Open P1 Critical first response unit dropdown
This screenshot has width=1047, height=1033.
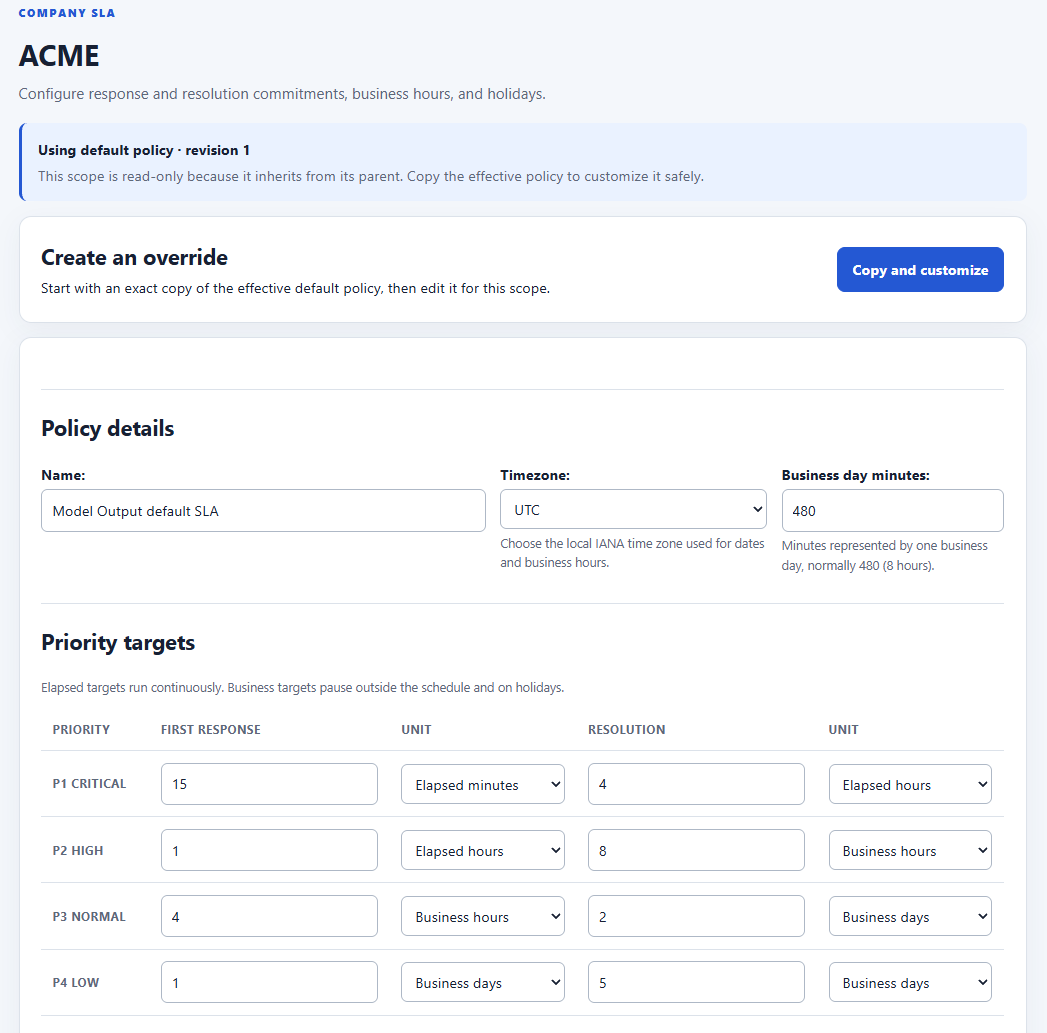pyautogui.click(x=482, y=784)
